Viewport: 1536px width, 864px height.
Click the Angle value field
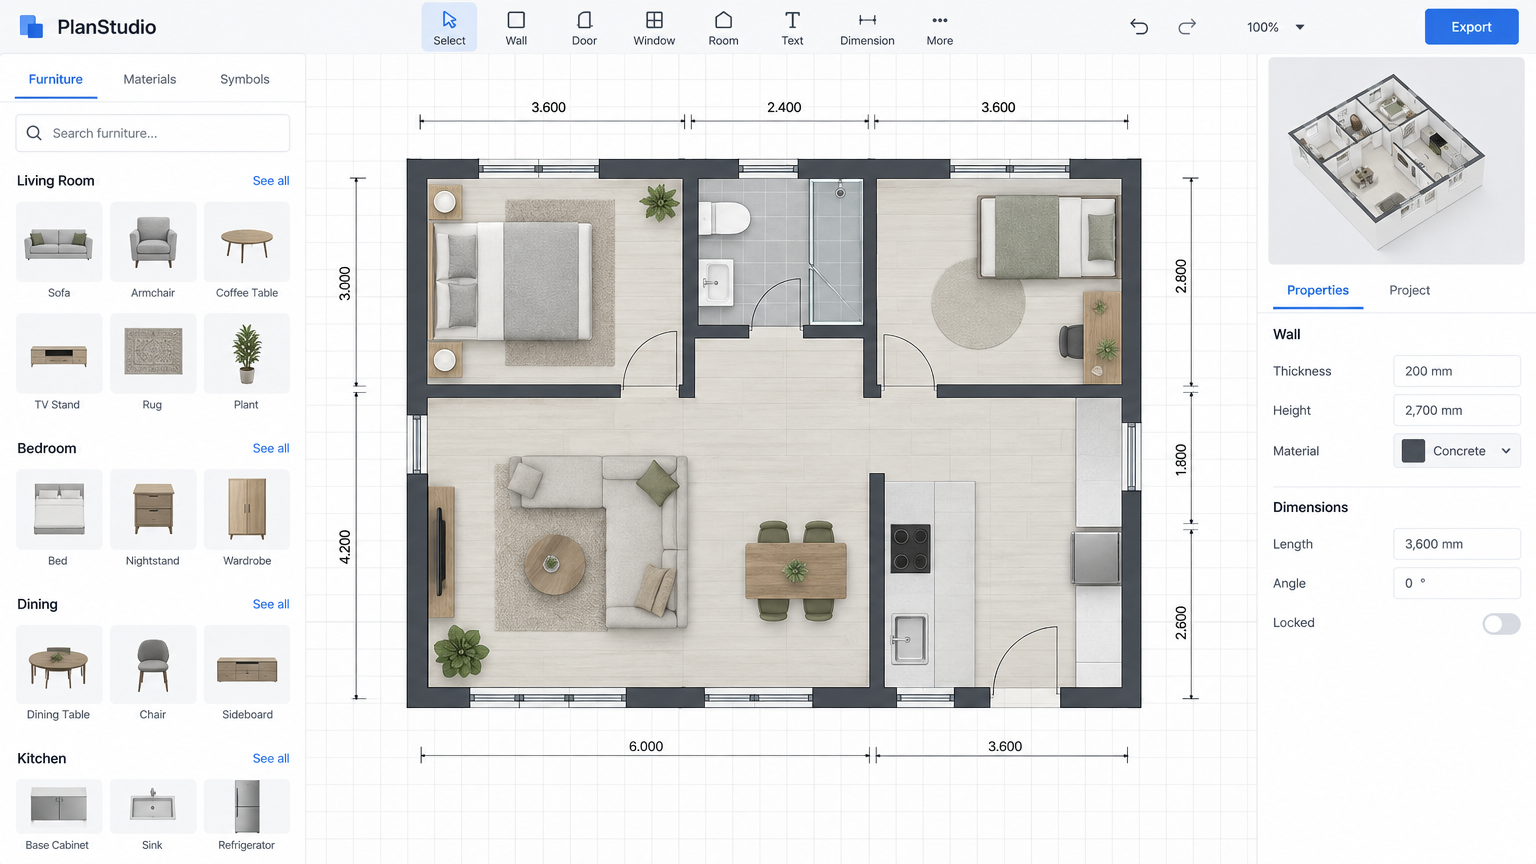point(1457,583)
